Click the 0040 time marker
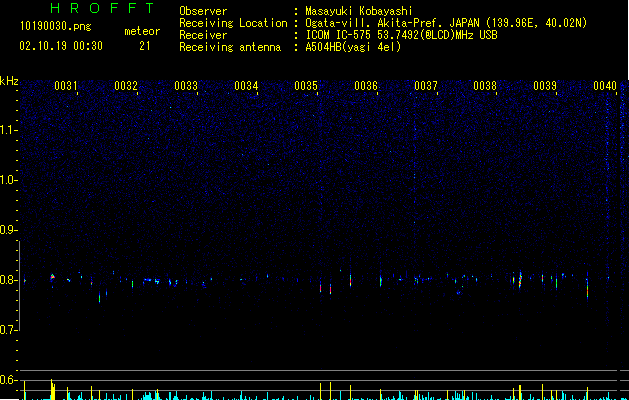Viewport: 629px width, 400px height. tap(605, 86)
